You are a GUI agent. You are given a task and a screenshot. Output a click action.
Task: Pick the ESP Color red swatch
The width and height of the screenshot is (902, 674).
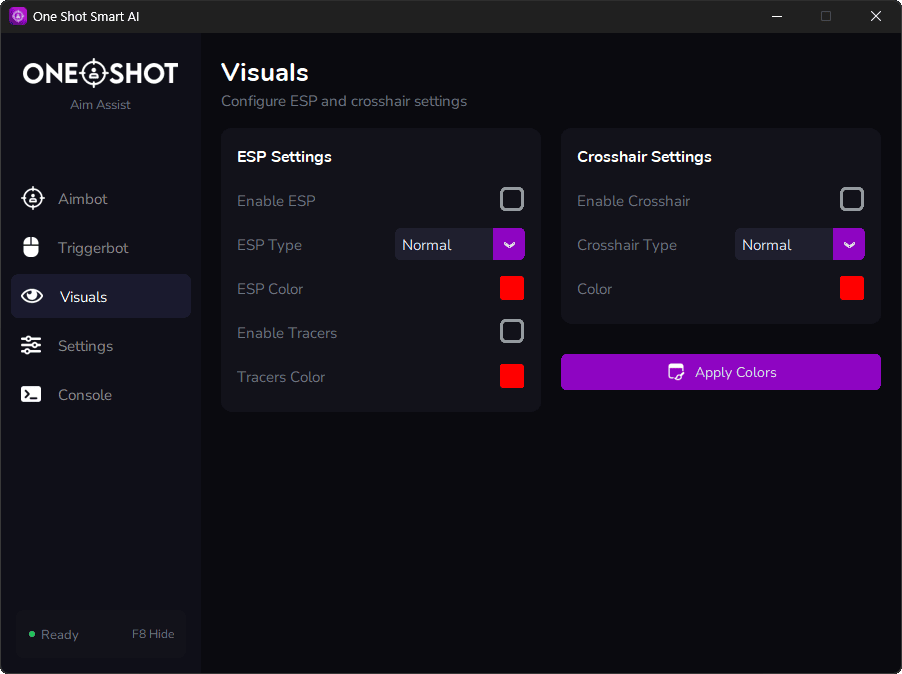512,289
